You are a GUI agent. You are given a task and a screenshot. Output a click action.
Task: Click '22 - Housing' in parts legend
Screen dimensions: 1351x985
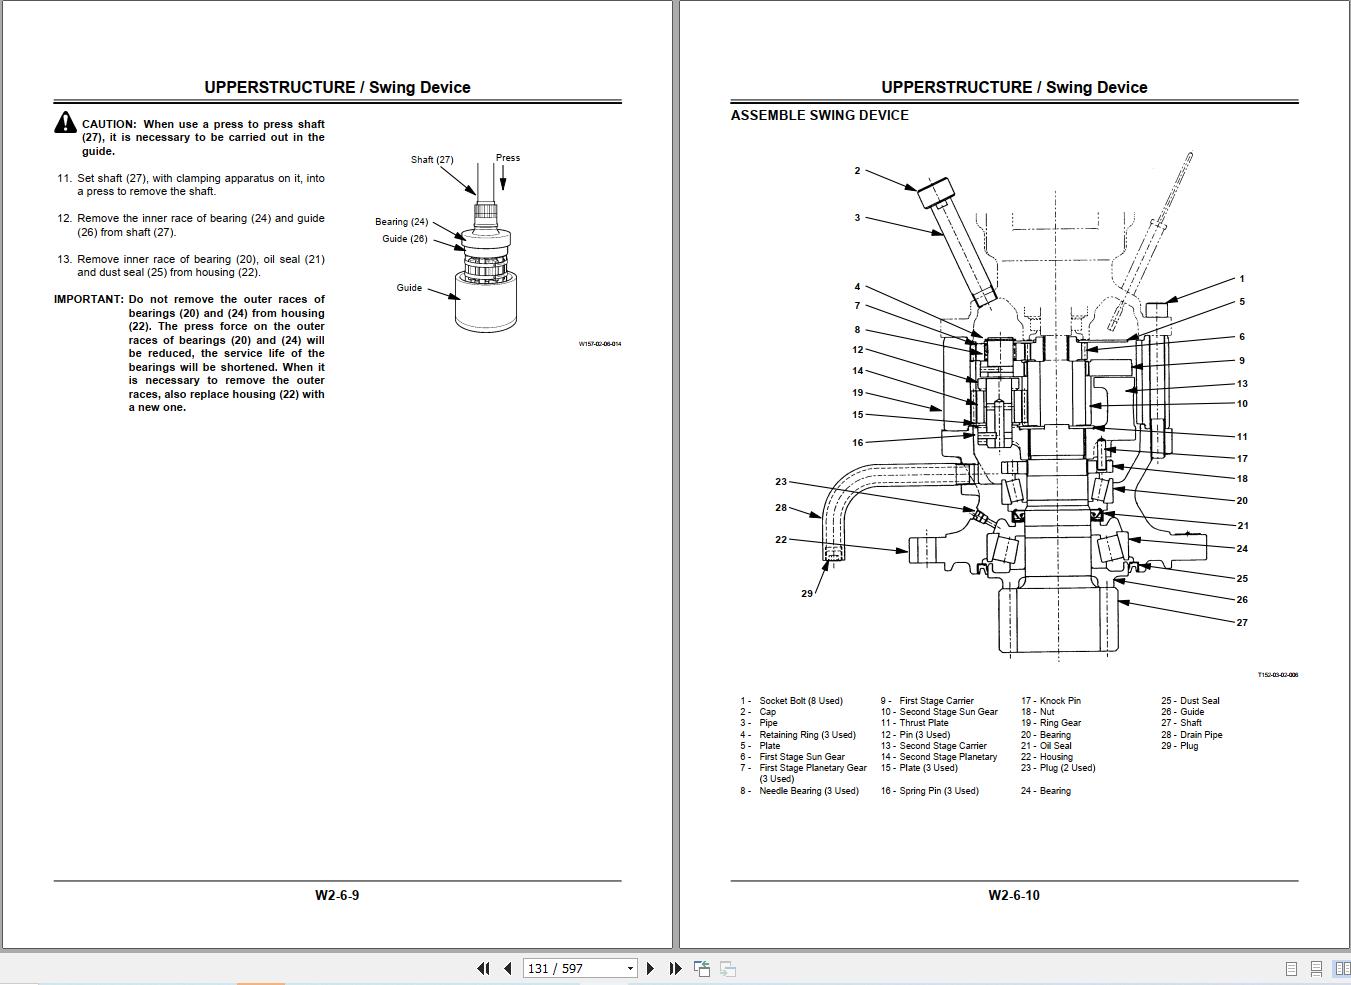[1047, 757]
